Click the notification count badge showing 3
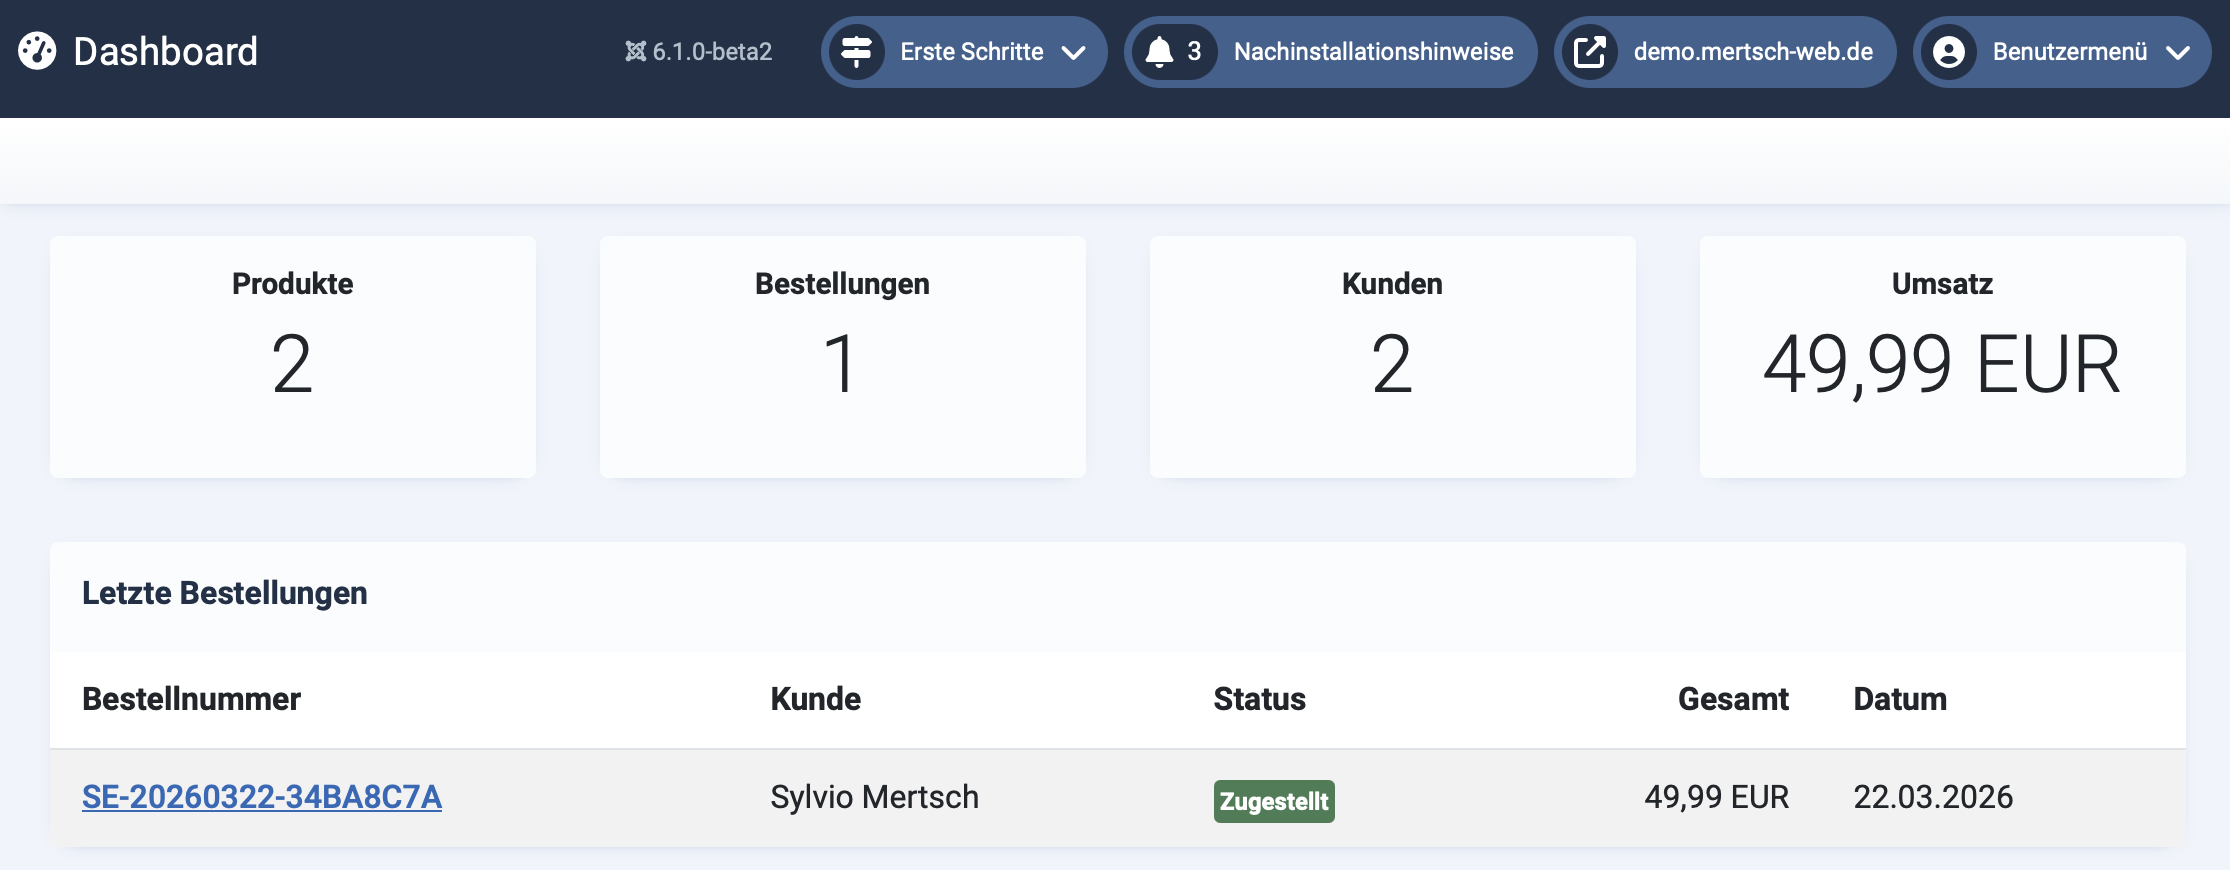Viewport: 2230px width, 870px height. coord(1191,52)
